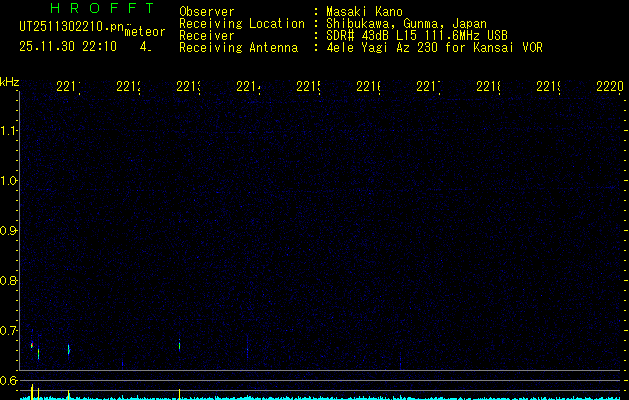Click the meteor count '4' next to the date
The width and height of the screenshot is (629, 400).
[x=144, y=47]
